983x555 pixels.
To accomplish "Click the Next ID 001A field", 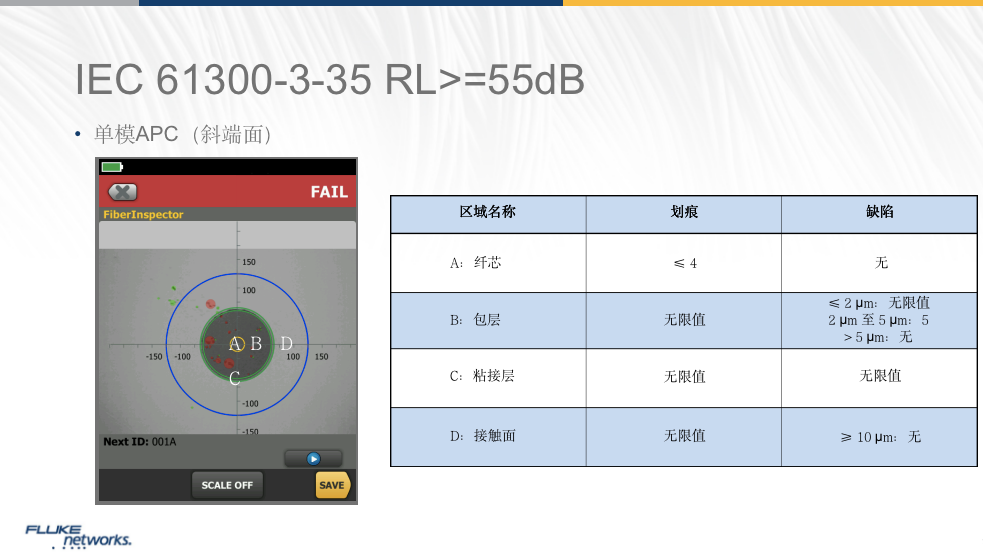I will pos(141,441).
